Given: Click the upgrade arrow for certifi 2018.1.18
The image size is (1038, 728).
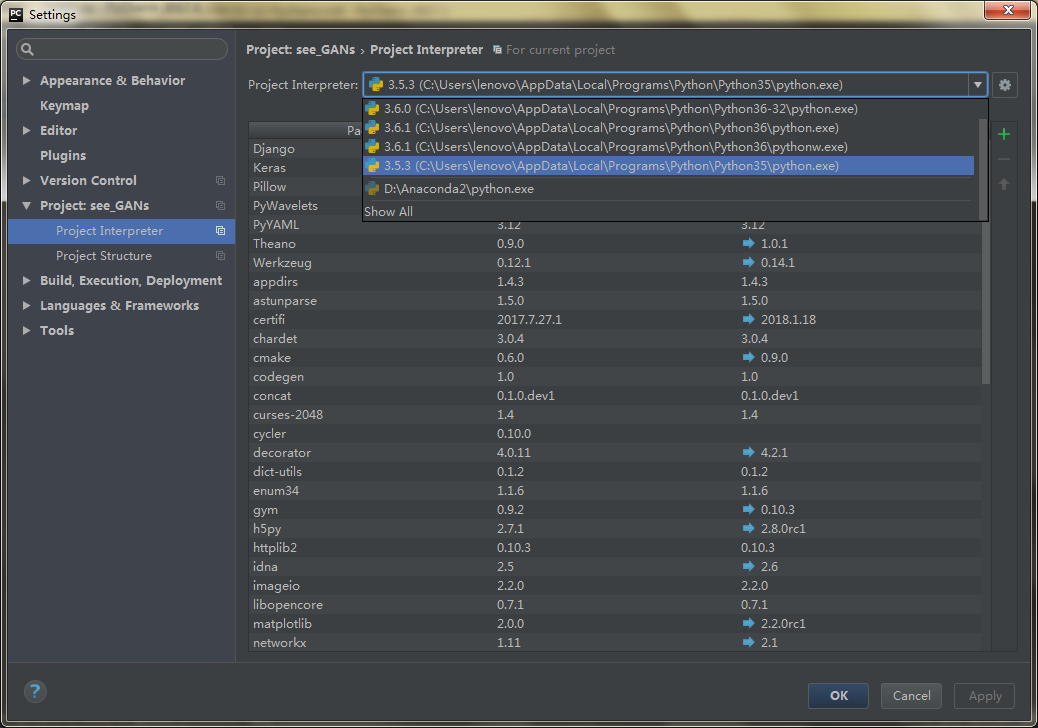Looking at the screenshot, I should point(749,320).
